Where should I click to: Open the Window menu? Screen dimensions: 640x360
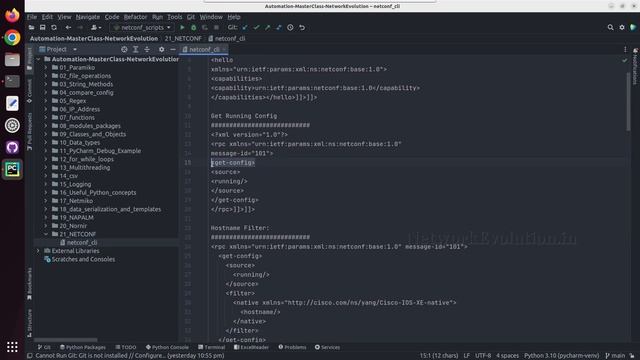point(211,17)
